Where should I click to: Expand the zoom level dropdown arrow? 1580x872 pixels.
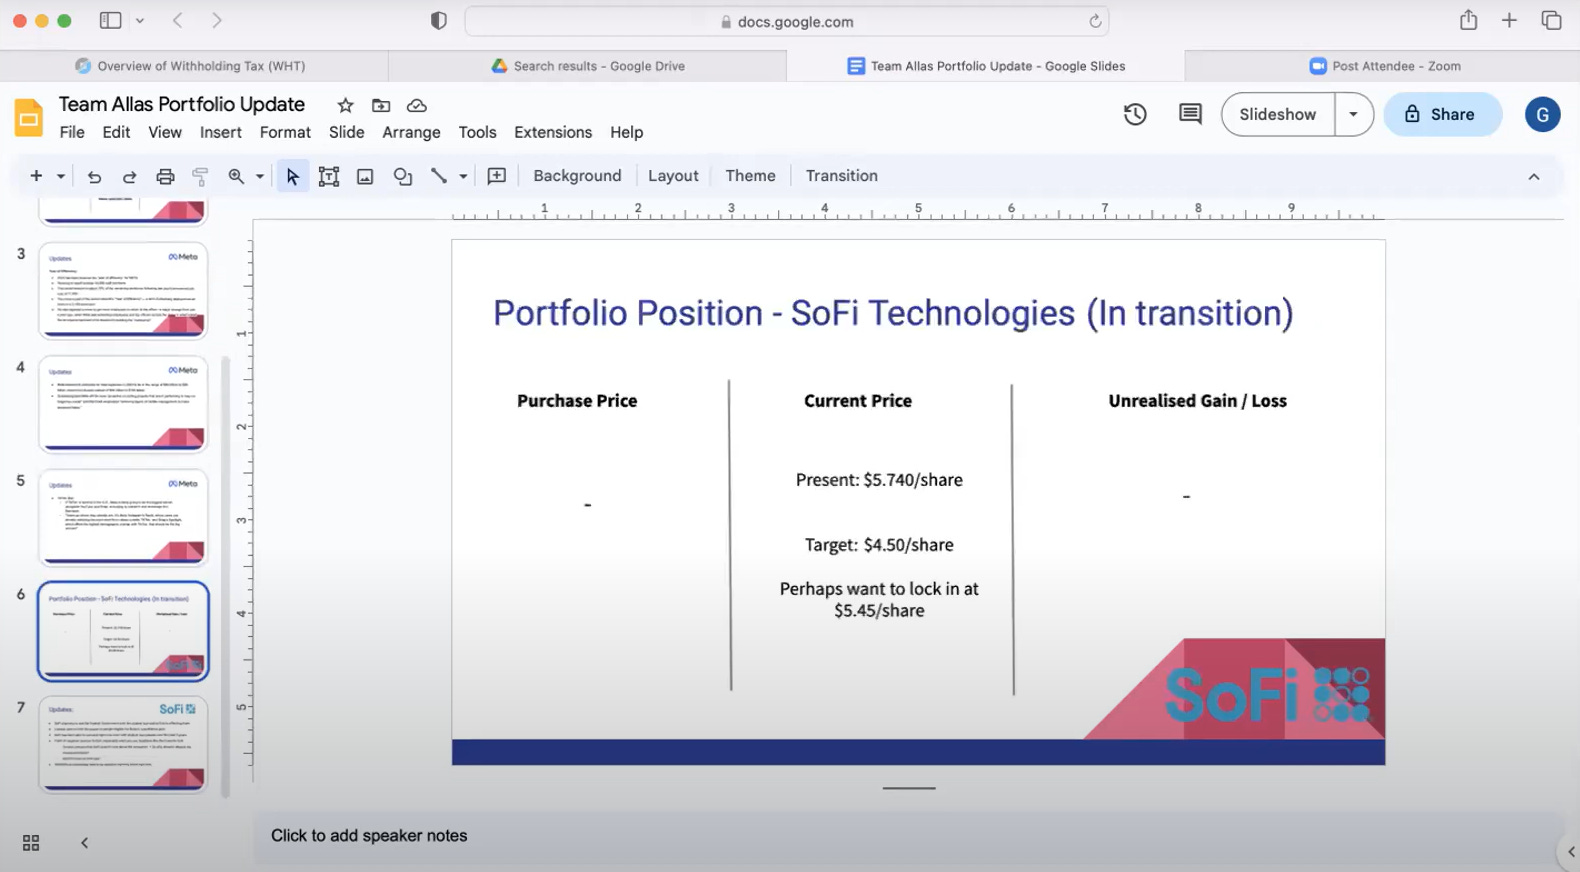point(259,176)
